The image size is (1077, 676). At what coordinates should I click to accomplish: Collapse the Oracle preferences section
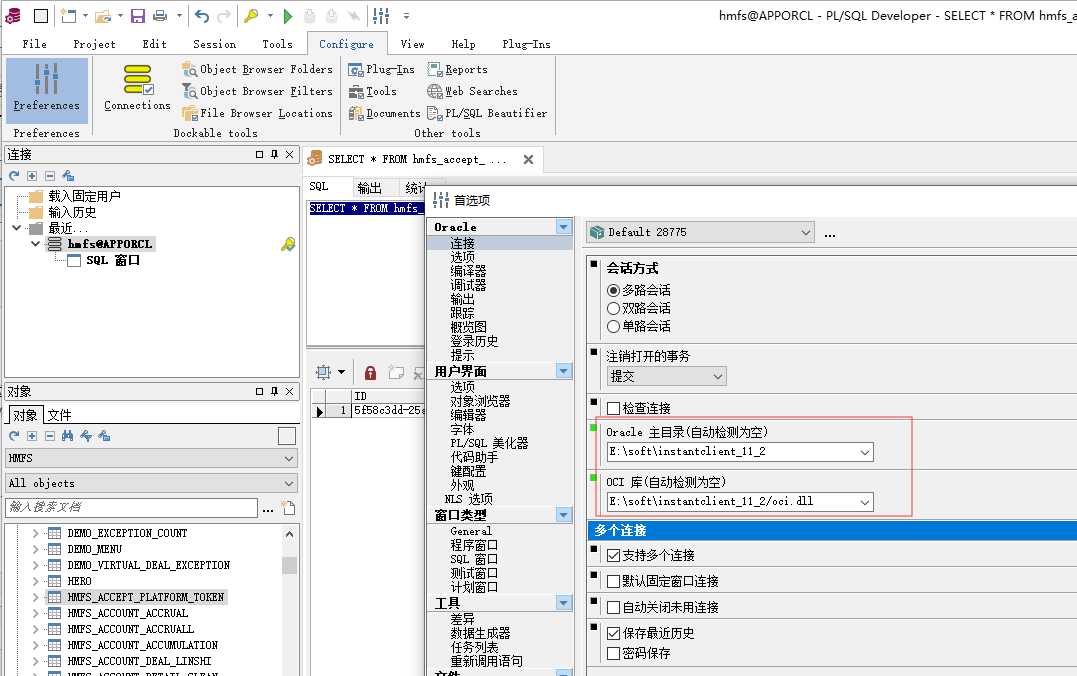(x=564, y=227)
